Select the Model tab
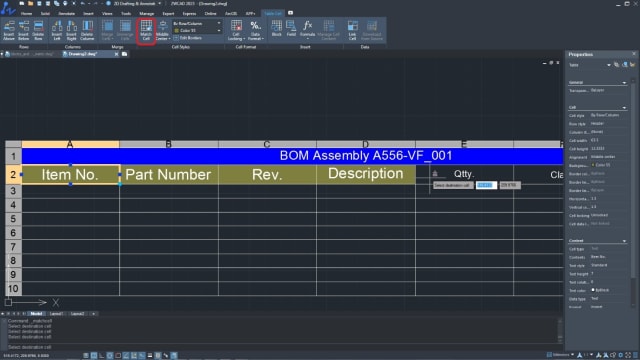This screenshot has width=640, height=360. click(36, 314)
